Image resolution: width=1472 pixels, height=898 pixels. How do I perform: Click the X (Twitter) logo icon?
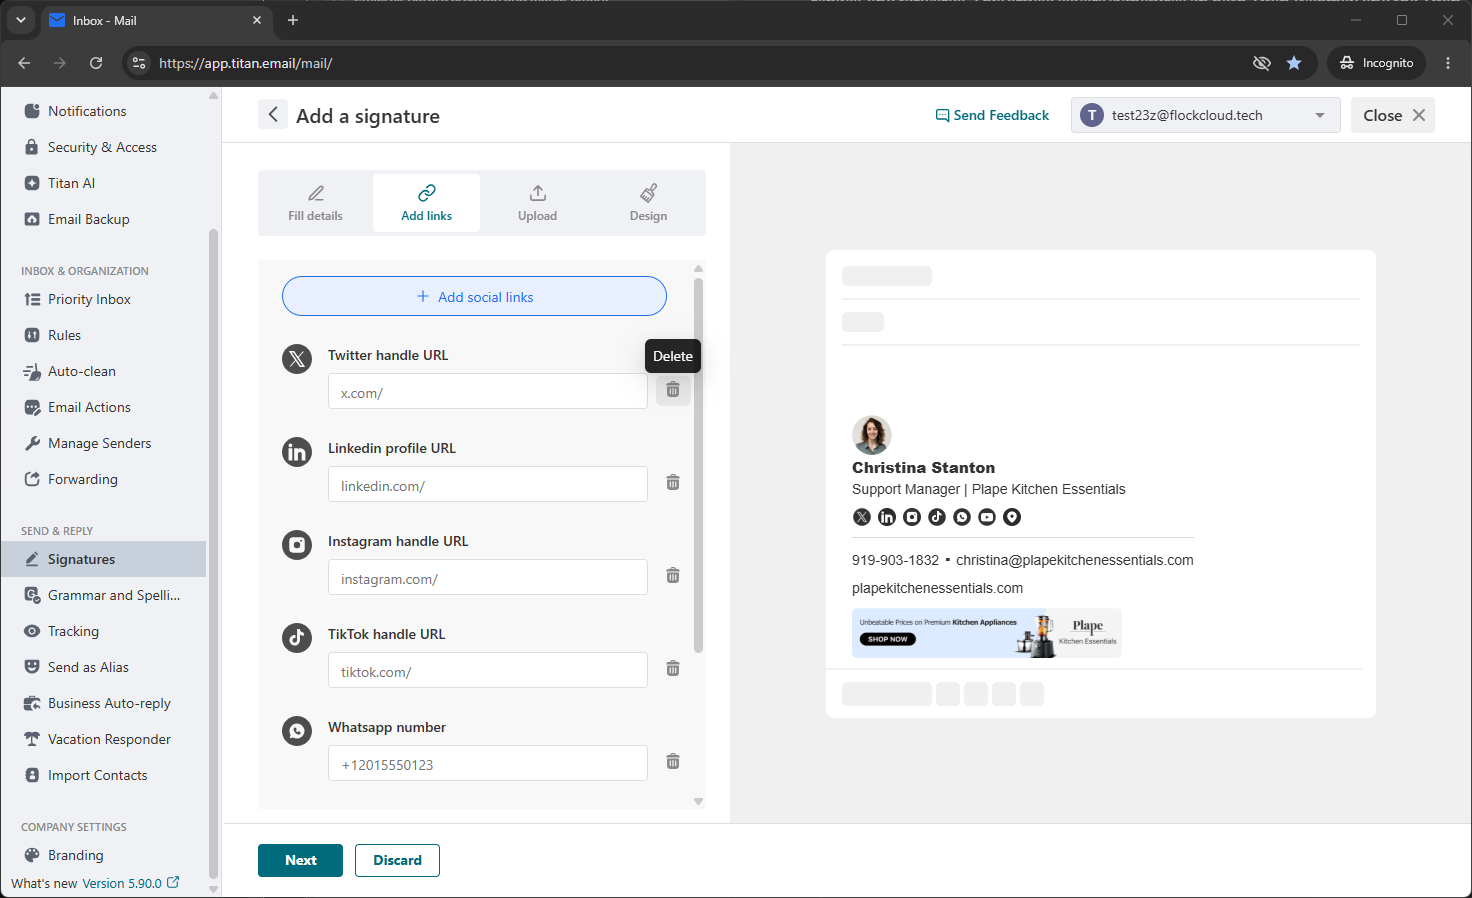[x=297, y=359]
